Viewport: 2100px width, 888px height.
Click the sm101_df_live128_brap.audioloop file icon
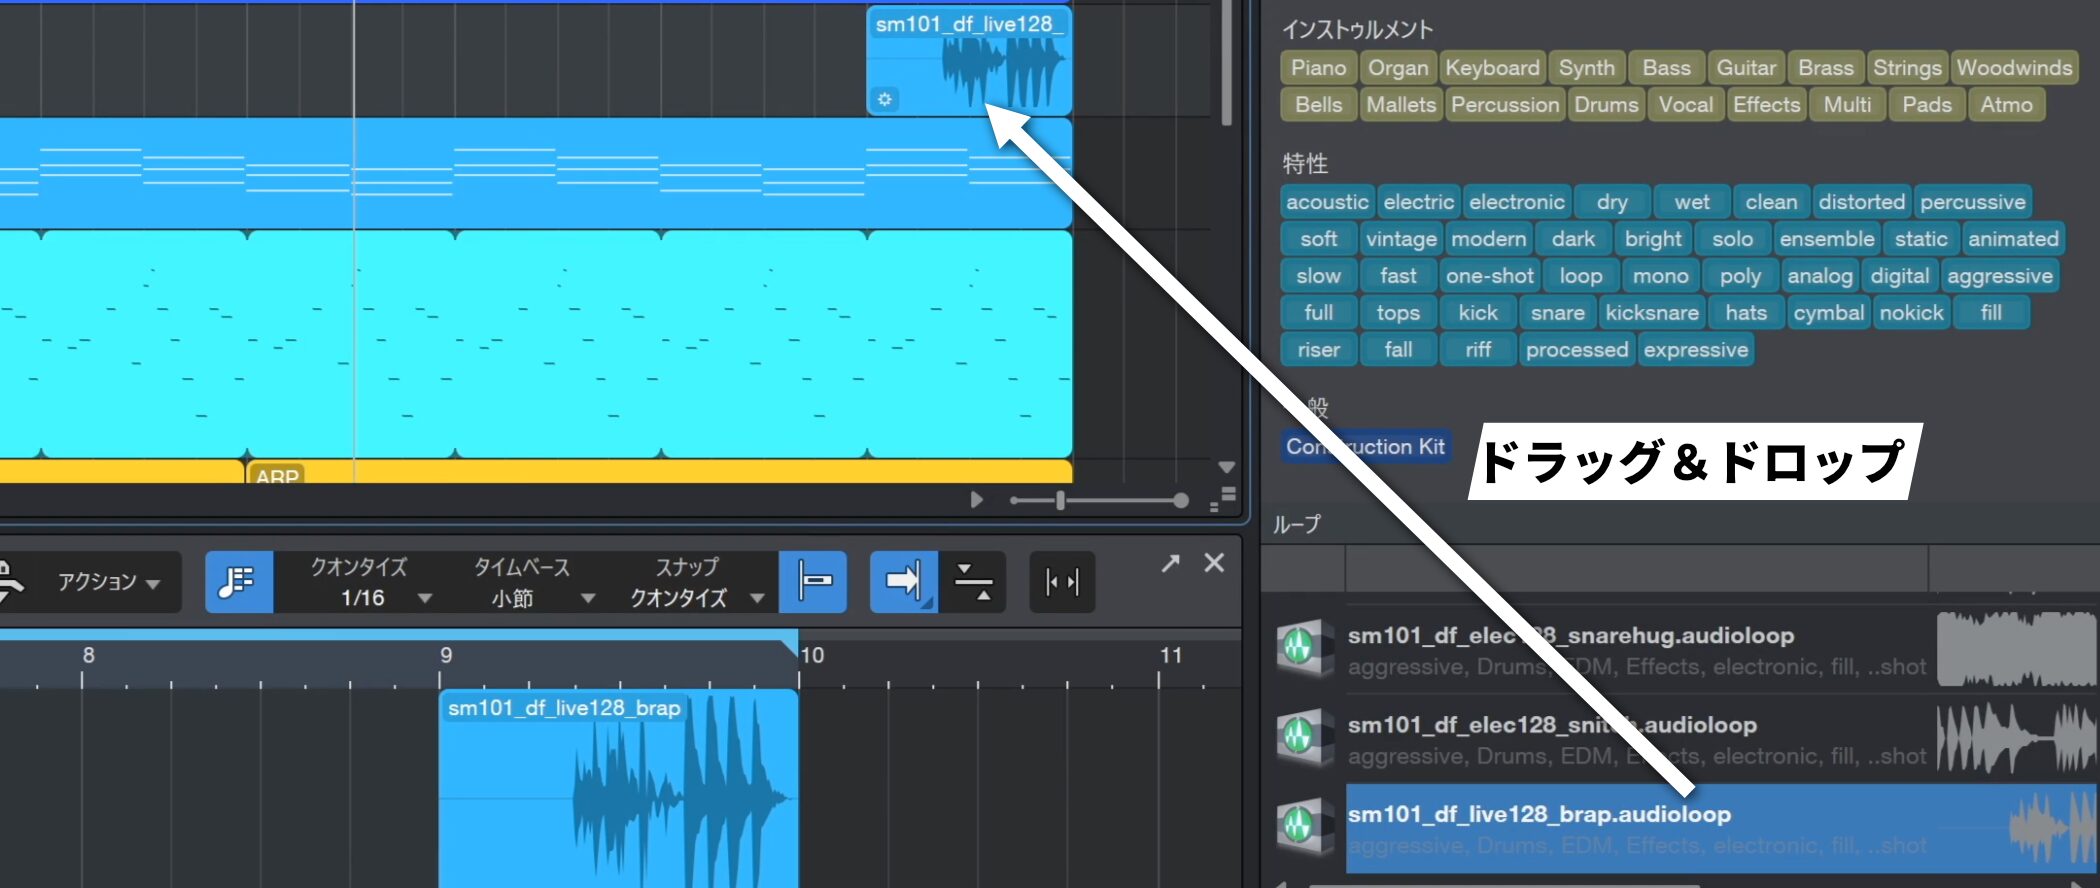pyautogui.click(x=1301, y=827)
